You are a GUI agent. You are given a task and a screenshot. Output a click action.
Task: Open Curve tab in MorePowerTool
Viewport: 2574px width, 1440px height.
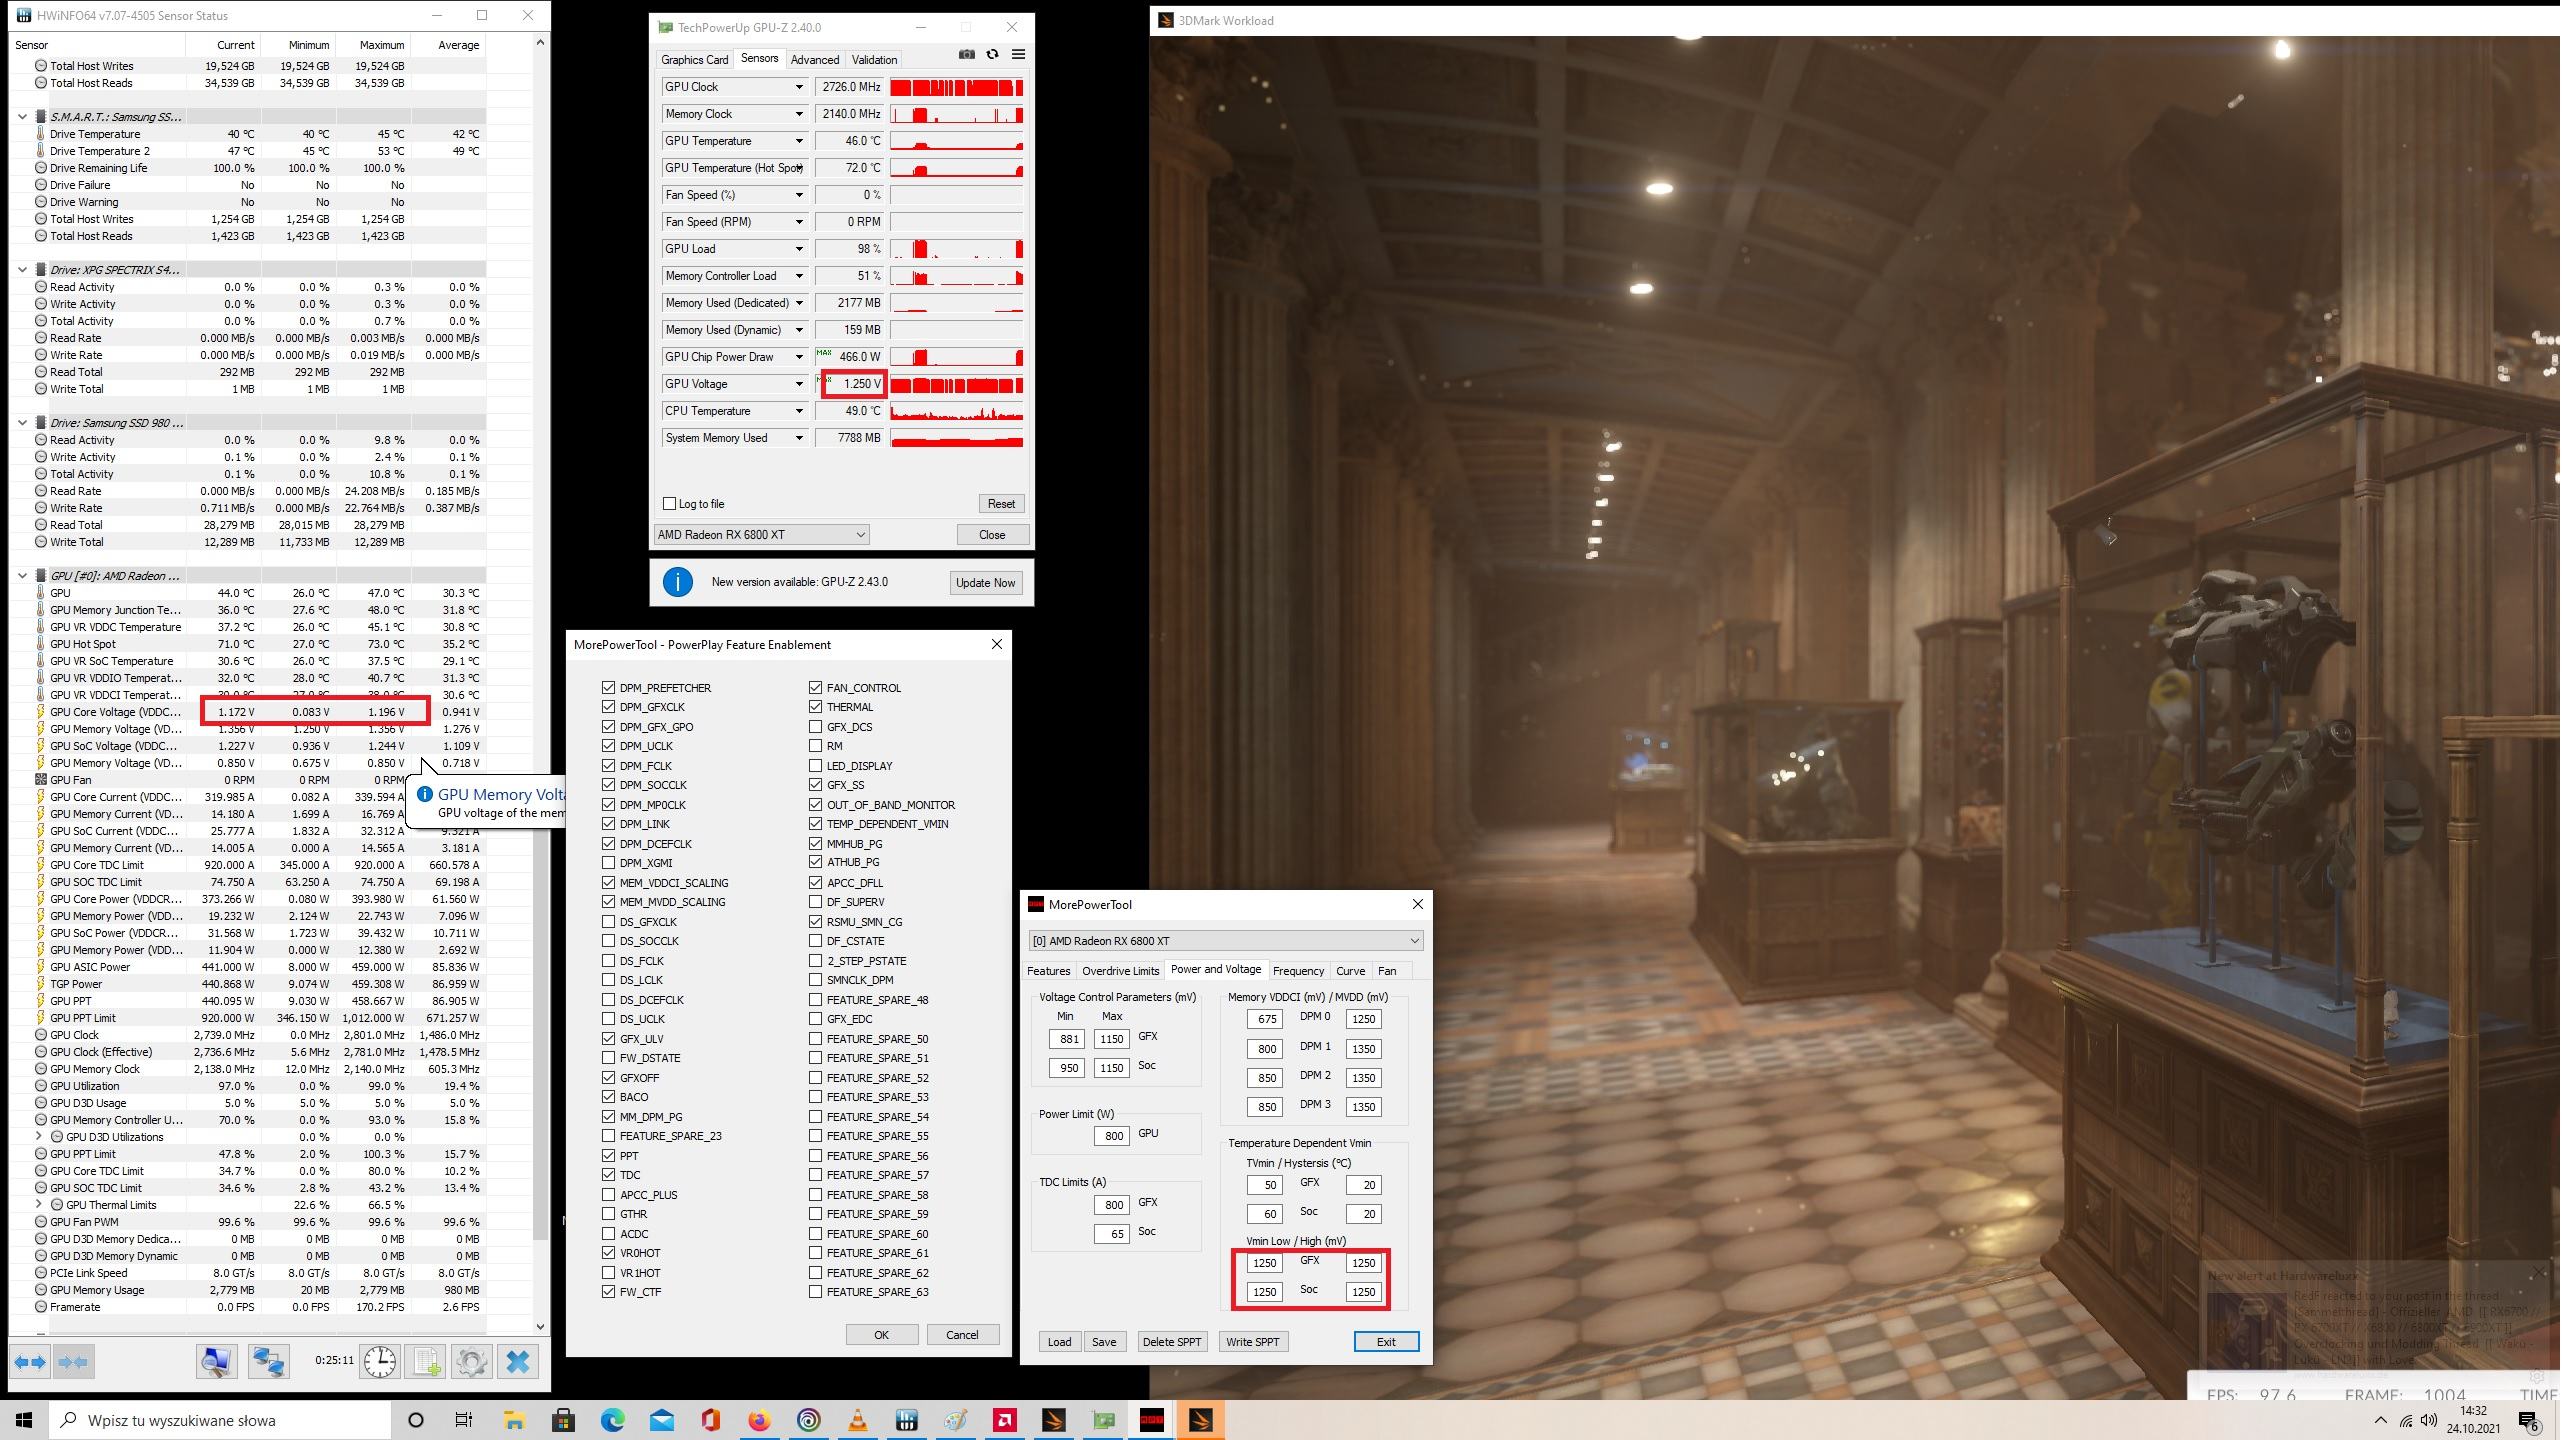(1350, 971)
